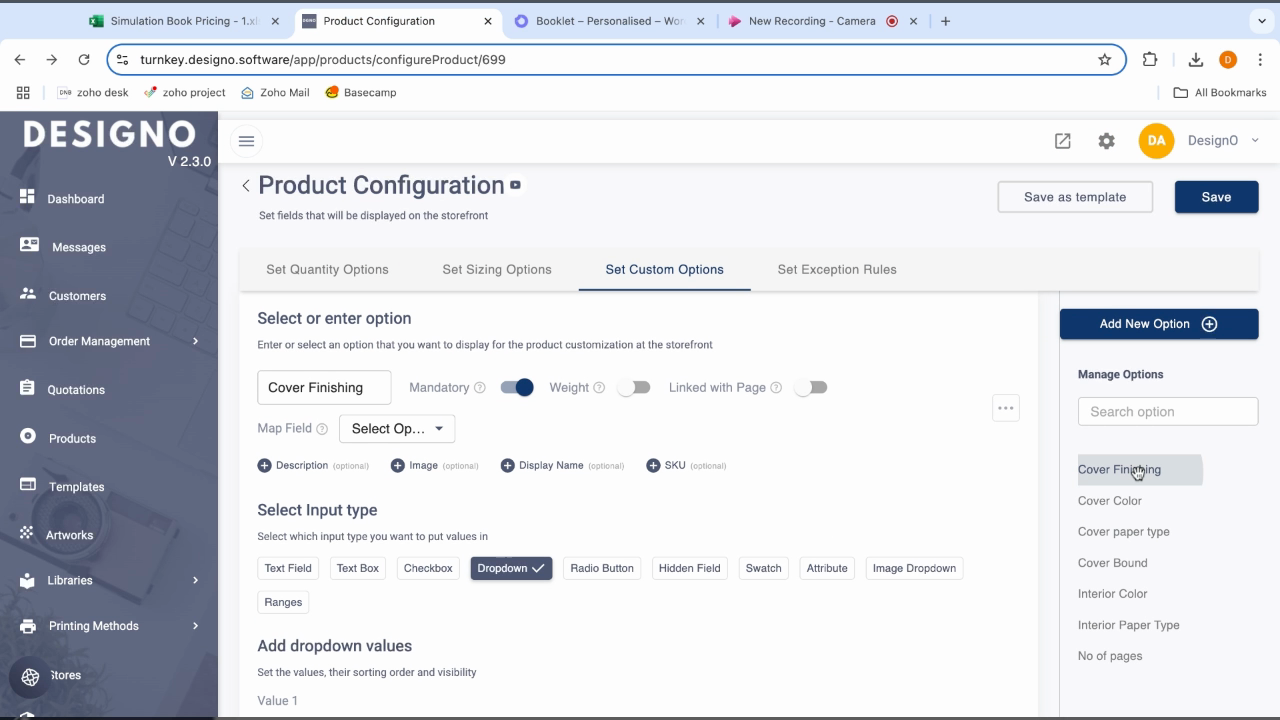Turn on Linked with Page toggle

810,387
